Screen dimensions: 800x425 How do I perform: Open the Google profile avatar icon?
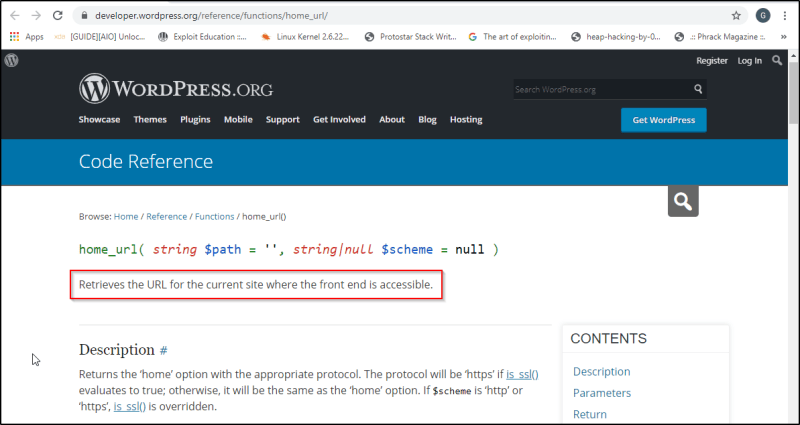pyautogui.click(x=763, y=16)
